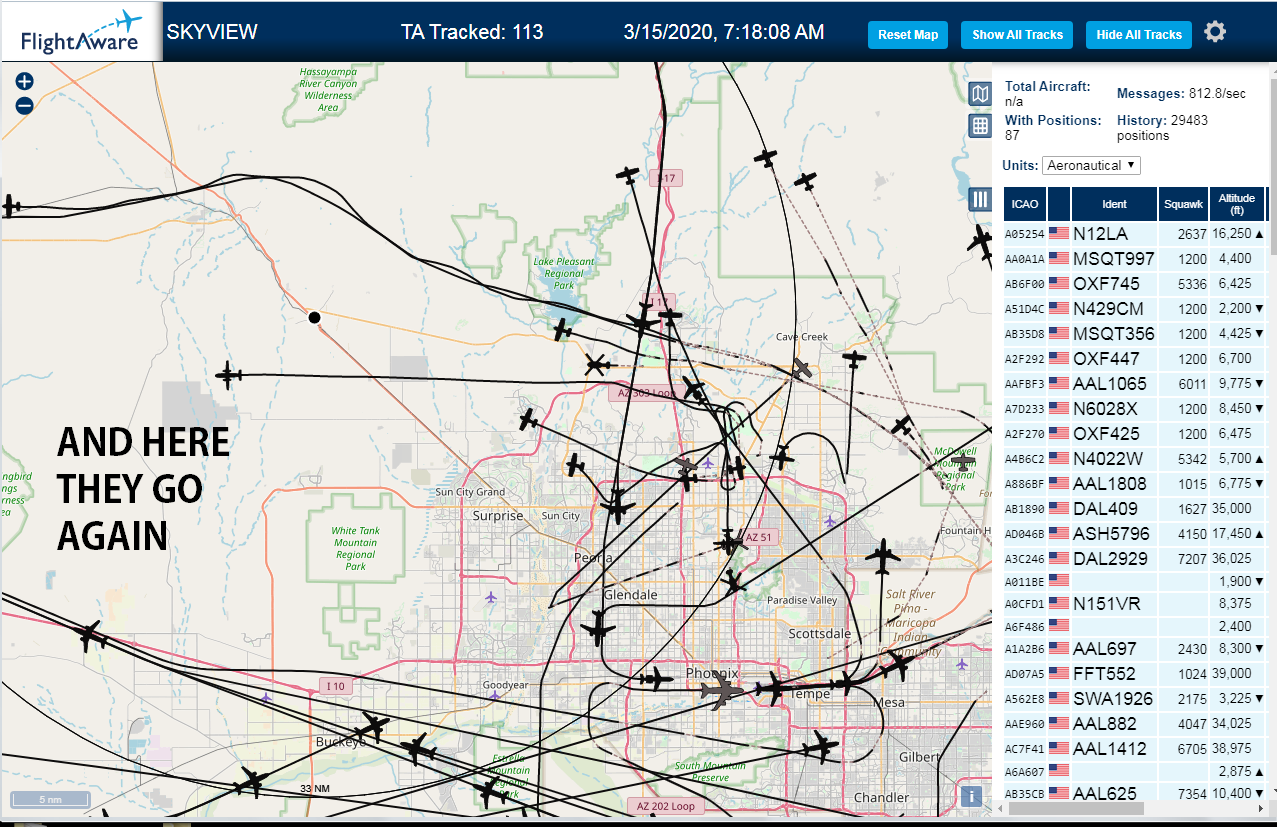Click the US flag in DAL409 row
1277x827 pixels.
click(x=1059, y=508)
